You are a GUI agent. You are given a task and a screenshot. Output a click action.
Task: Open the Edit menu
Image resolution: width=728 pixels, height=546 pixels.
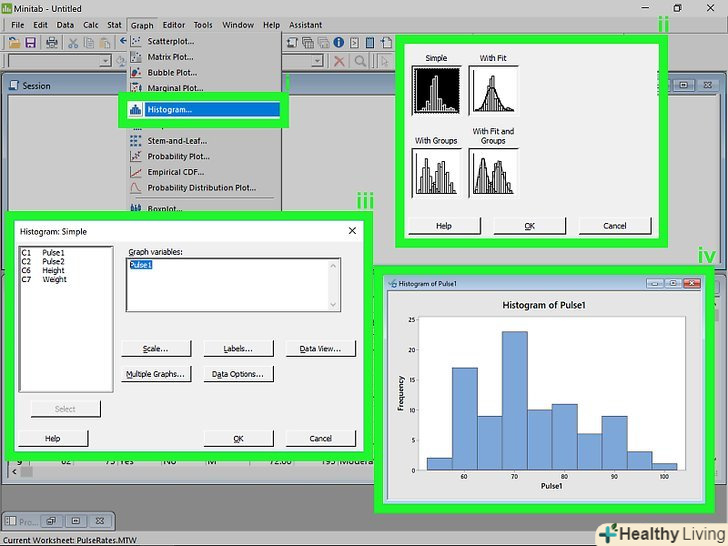coord(40,25)
